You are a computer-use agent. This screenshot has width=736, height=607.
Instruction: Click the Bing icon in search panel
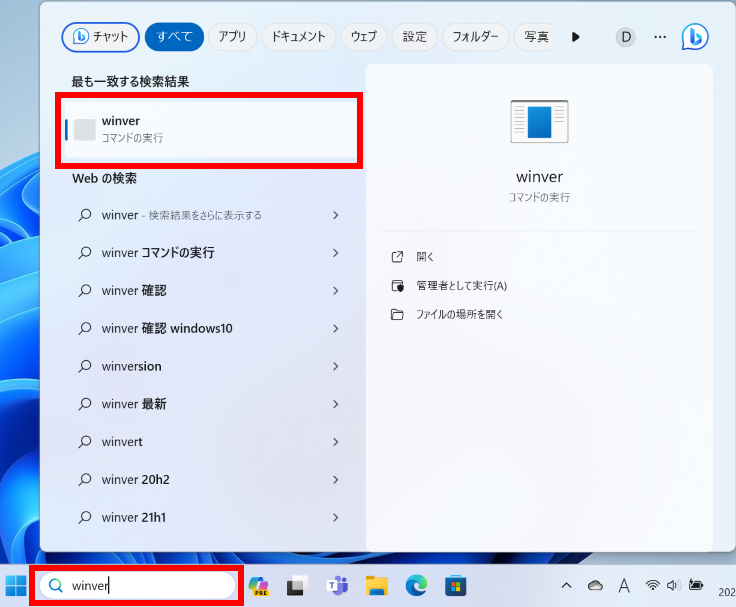694,37
